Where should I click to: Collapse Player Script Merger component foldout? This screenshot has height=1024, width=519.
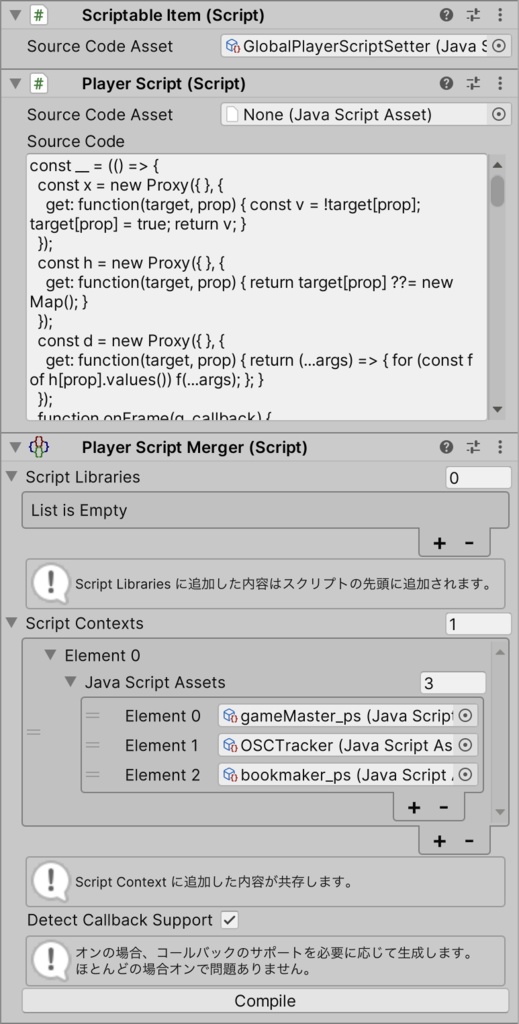pyautogui.click(x=16, y=447)
